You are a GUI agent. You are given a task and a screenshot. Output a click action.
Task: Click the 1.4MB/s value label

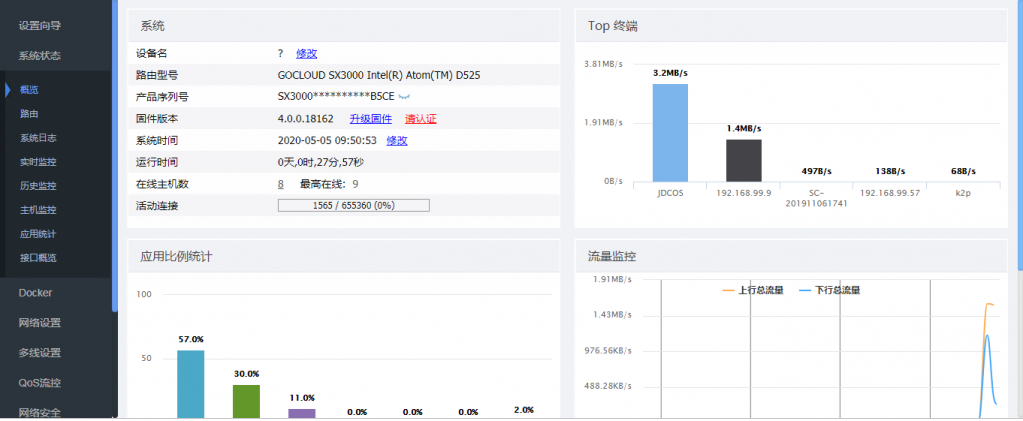(x=744, y=129)
